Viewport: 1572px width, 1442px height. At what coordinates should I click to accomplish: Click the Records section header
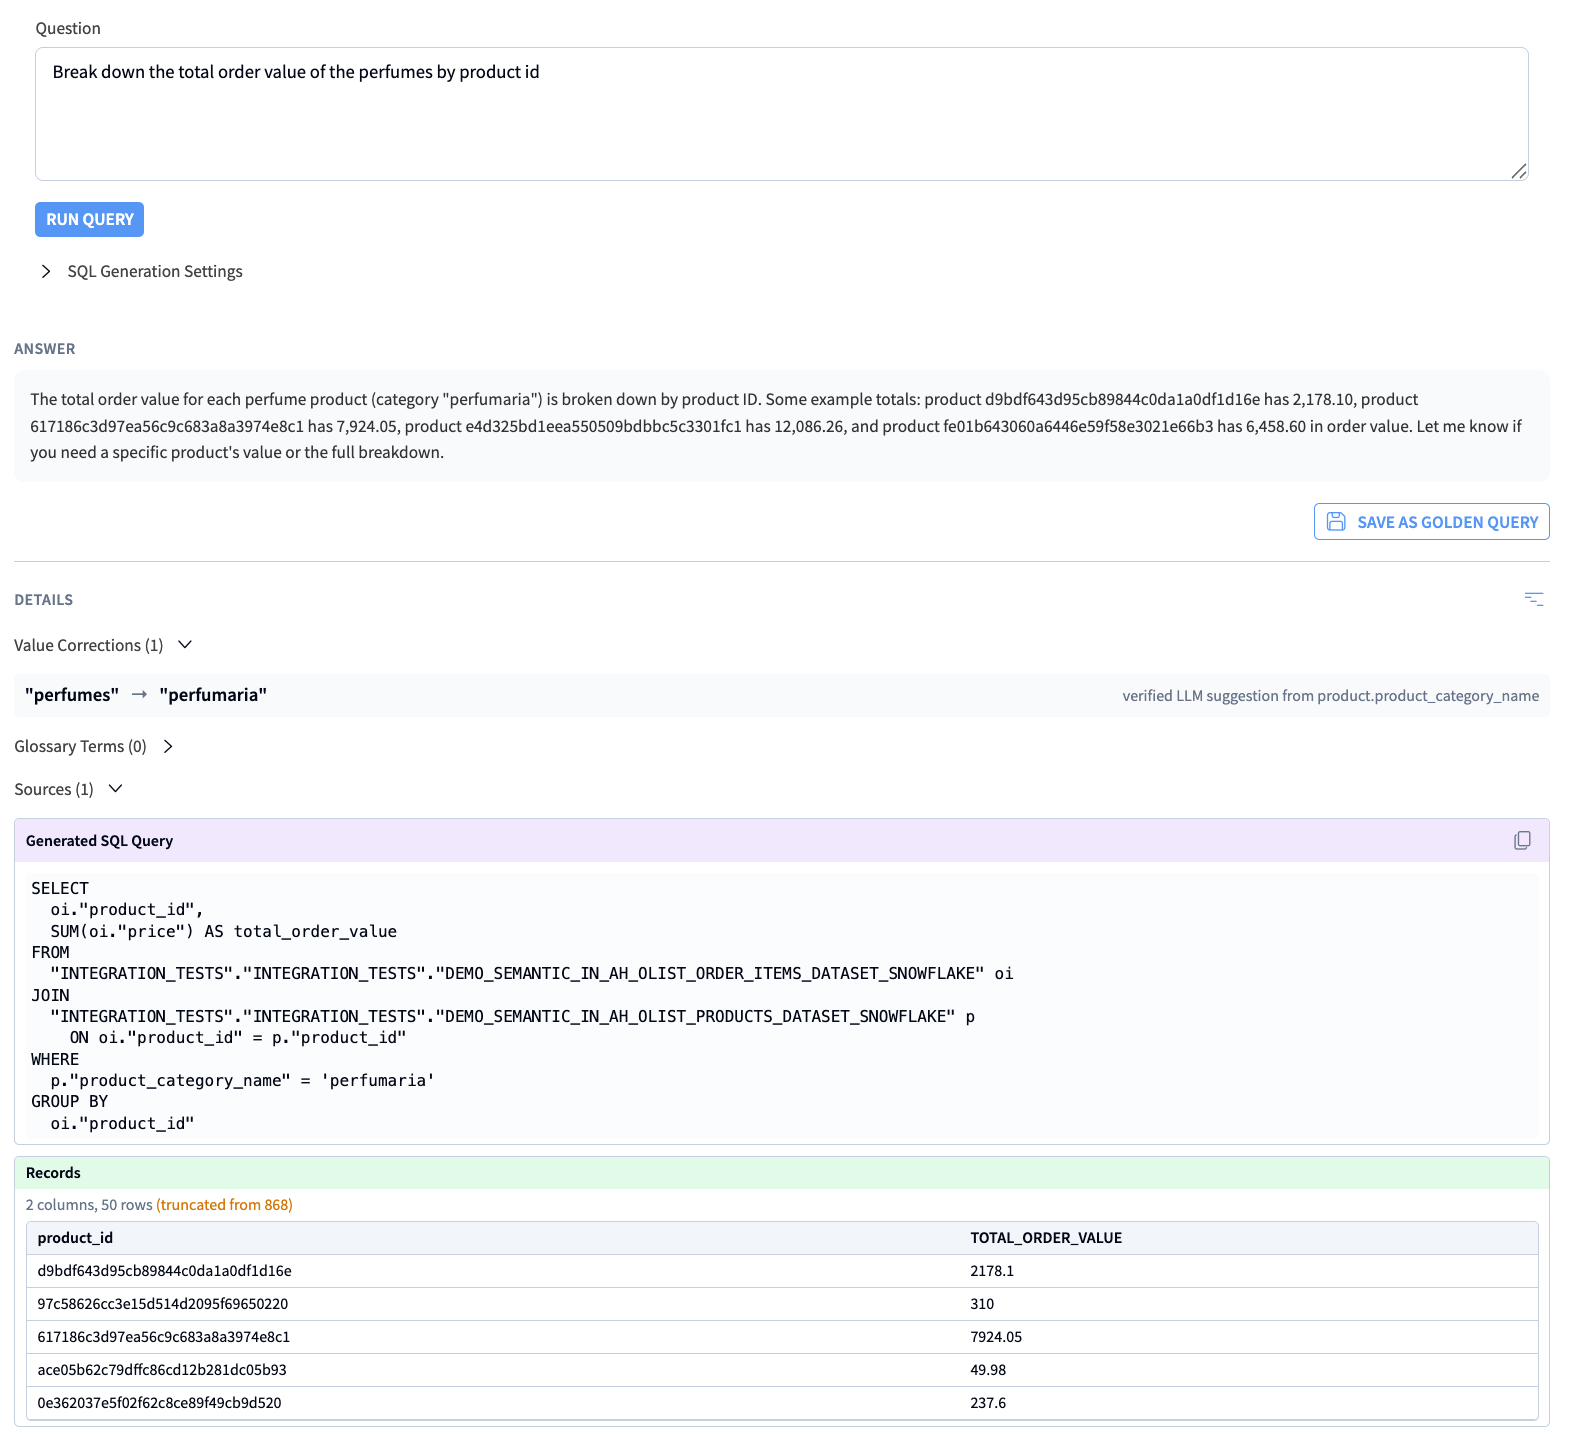click(54, 1173)
